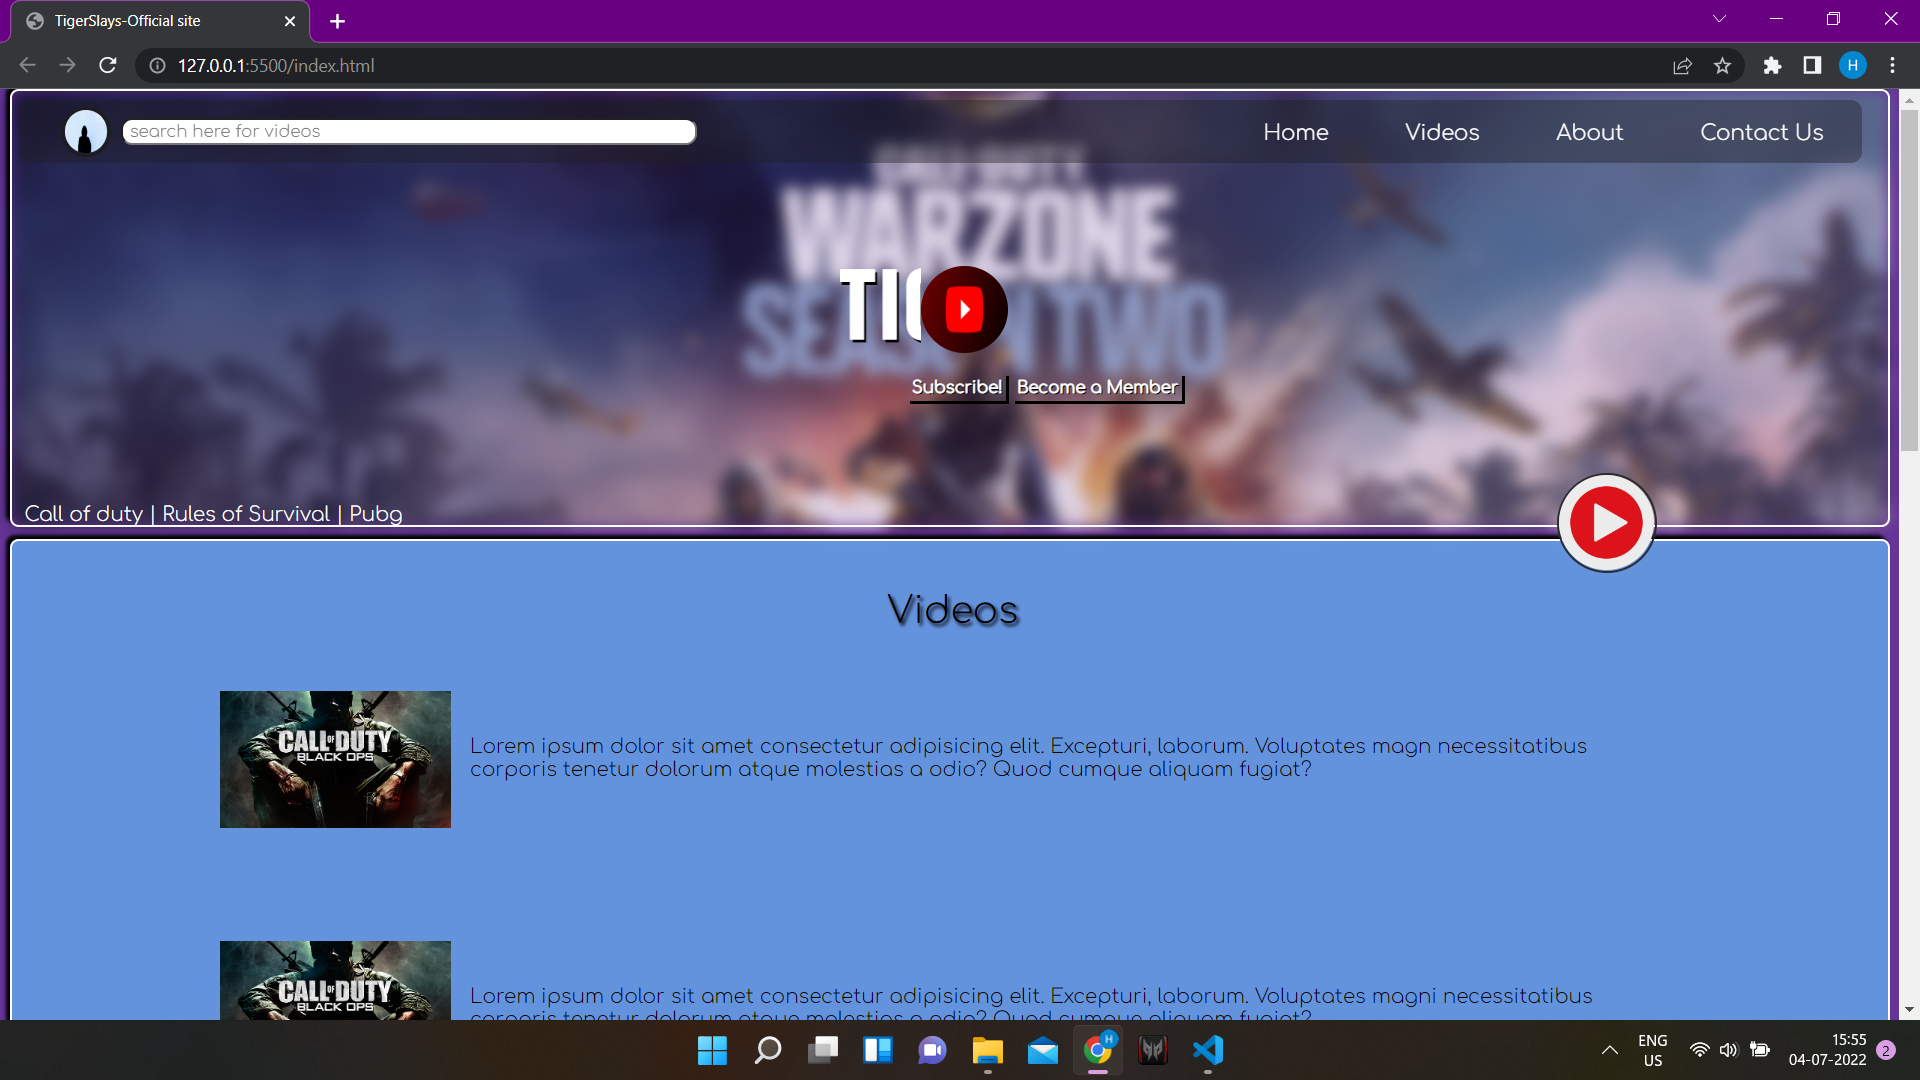Click the 'Call of duty' footer text

coord(84,513)
